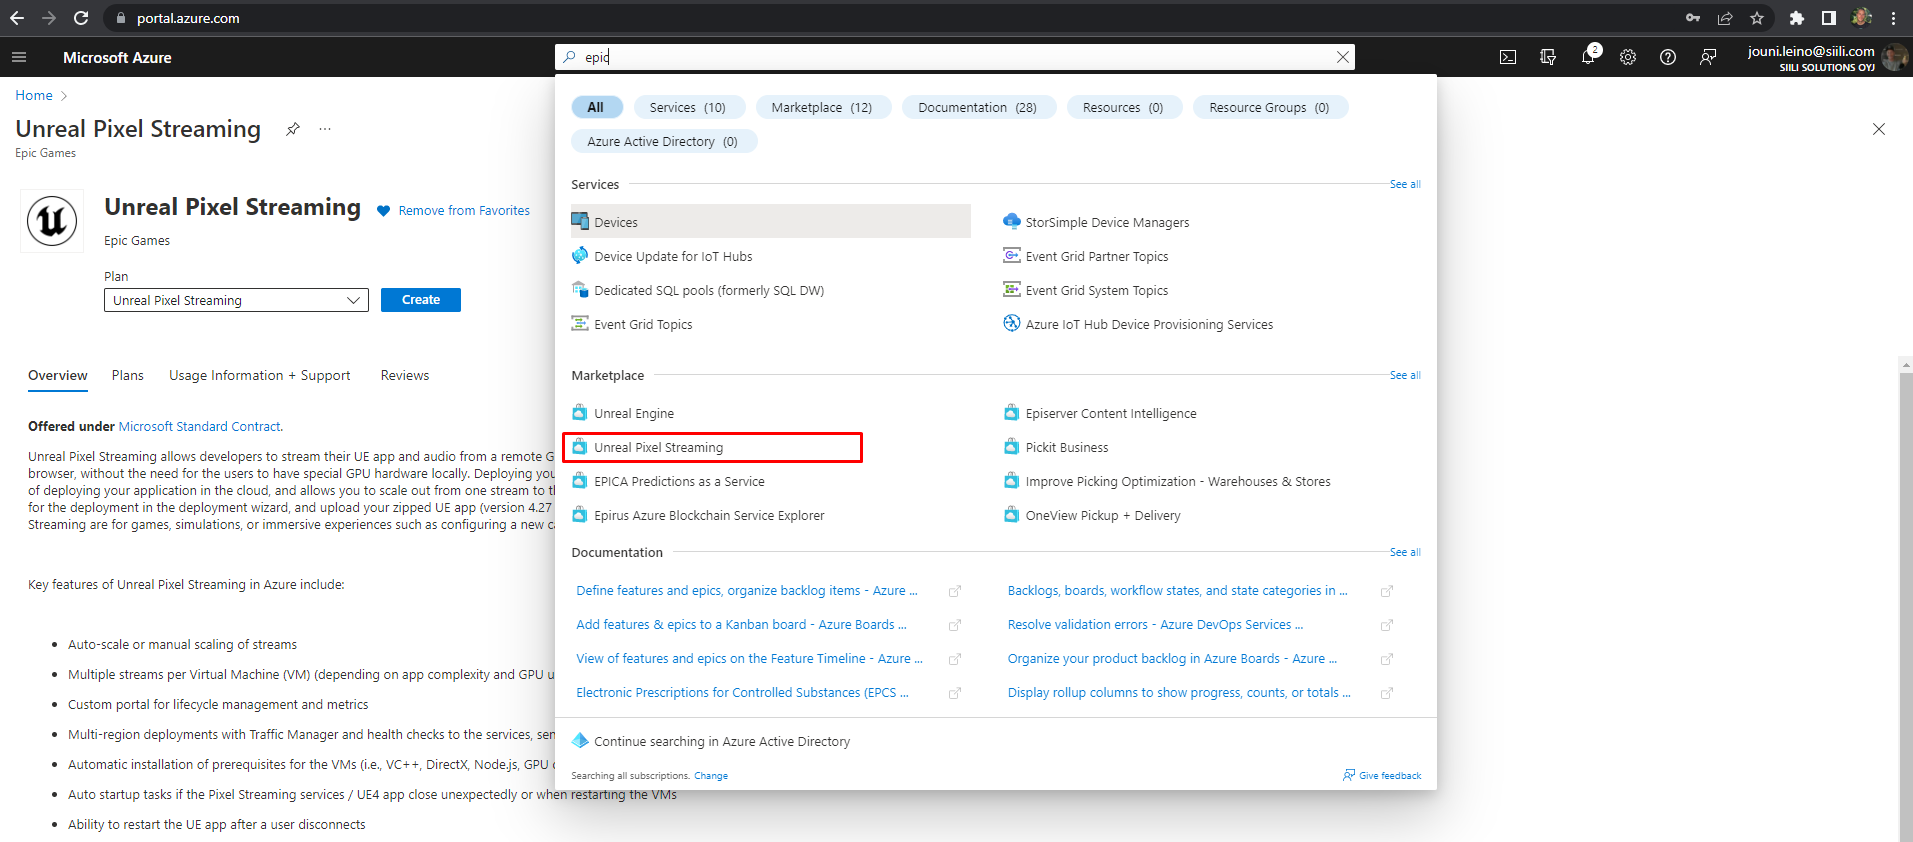
Task: See all Marketplace results
Action: 1405,375
